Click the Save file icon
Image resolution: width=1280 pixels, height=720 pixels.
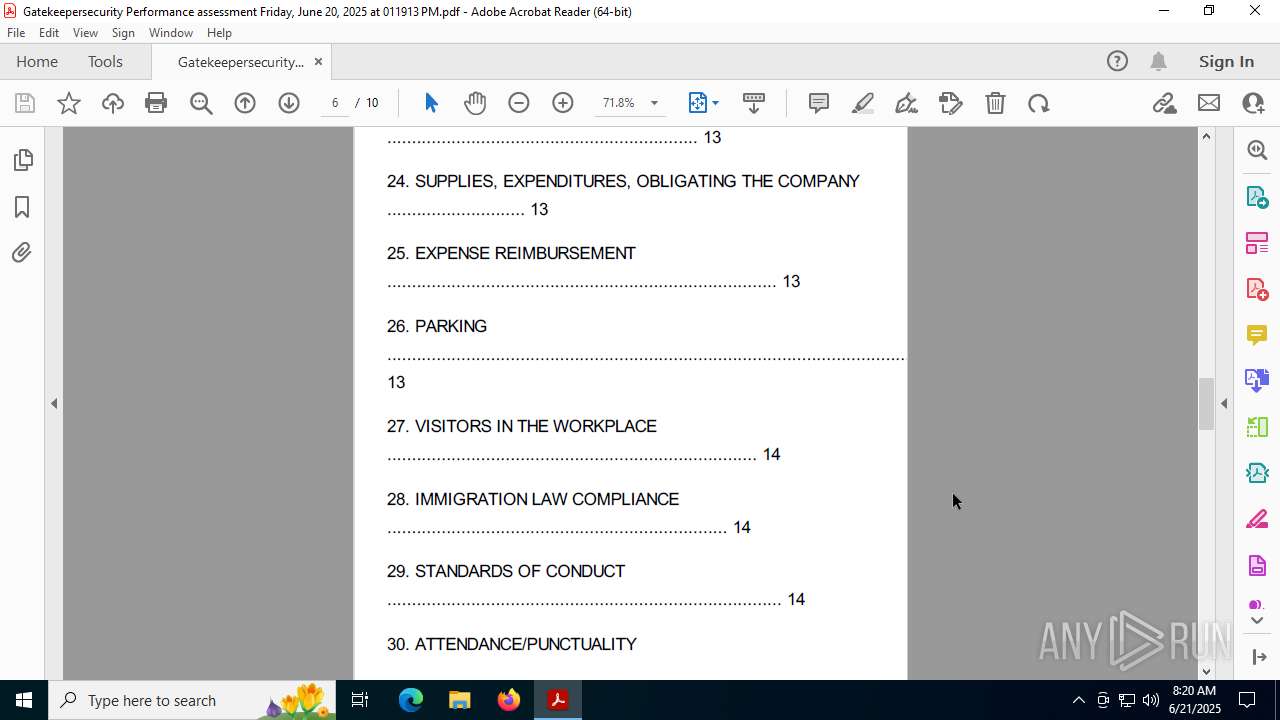point(25,103)
